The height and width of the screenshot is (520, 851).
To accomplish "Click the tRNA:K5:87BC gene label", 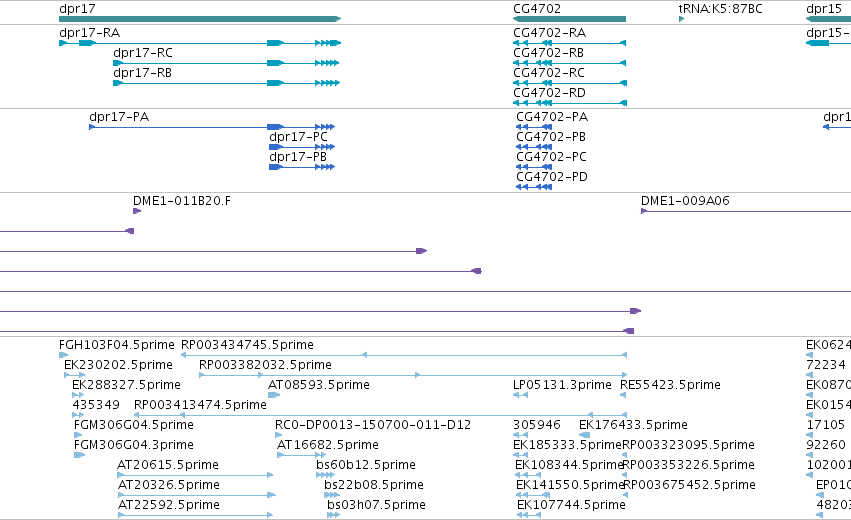I will 720,9.
